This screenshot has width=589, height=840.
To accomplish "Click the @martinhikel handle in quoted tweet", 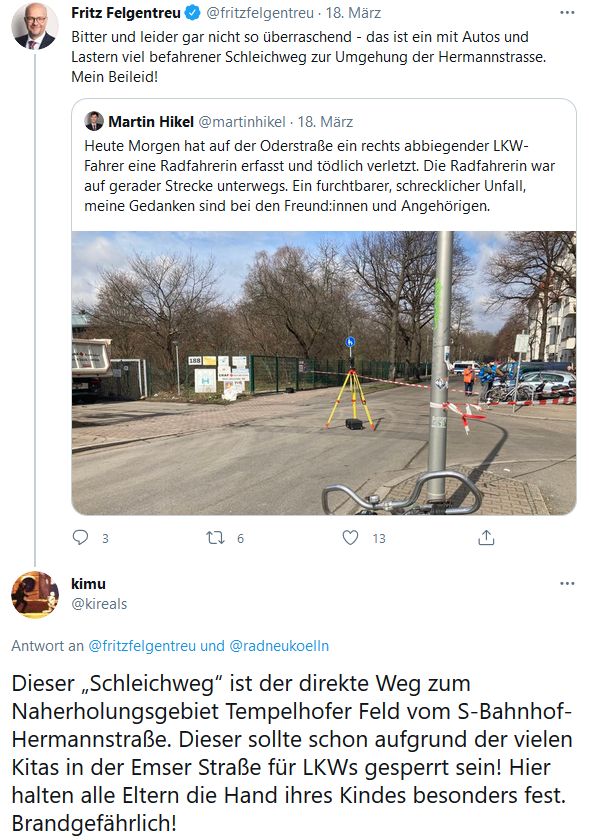I will (x=242, y=122).
